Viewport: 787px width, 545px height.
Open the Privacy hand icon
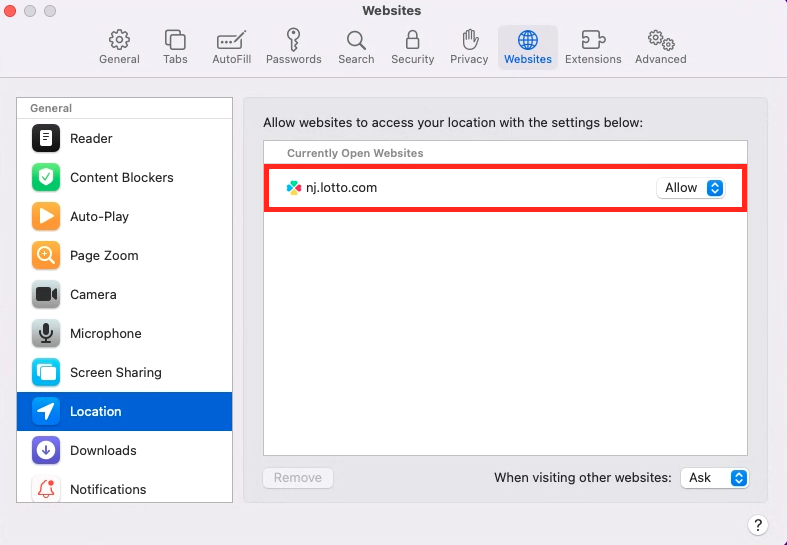(x=470, y=40)
